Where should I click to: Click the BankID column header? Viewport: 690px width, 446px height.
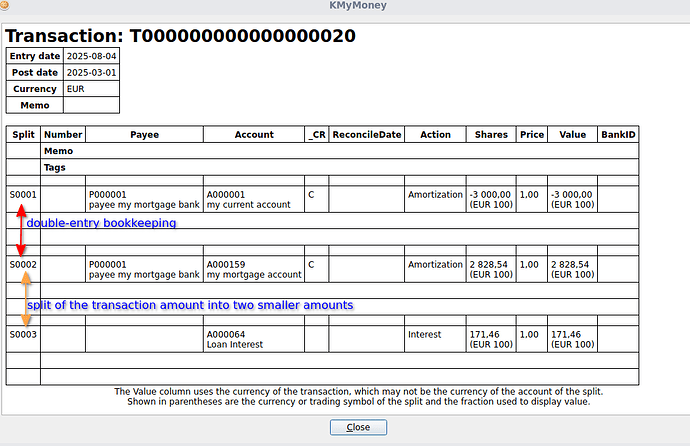click(617, 134)
